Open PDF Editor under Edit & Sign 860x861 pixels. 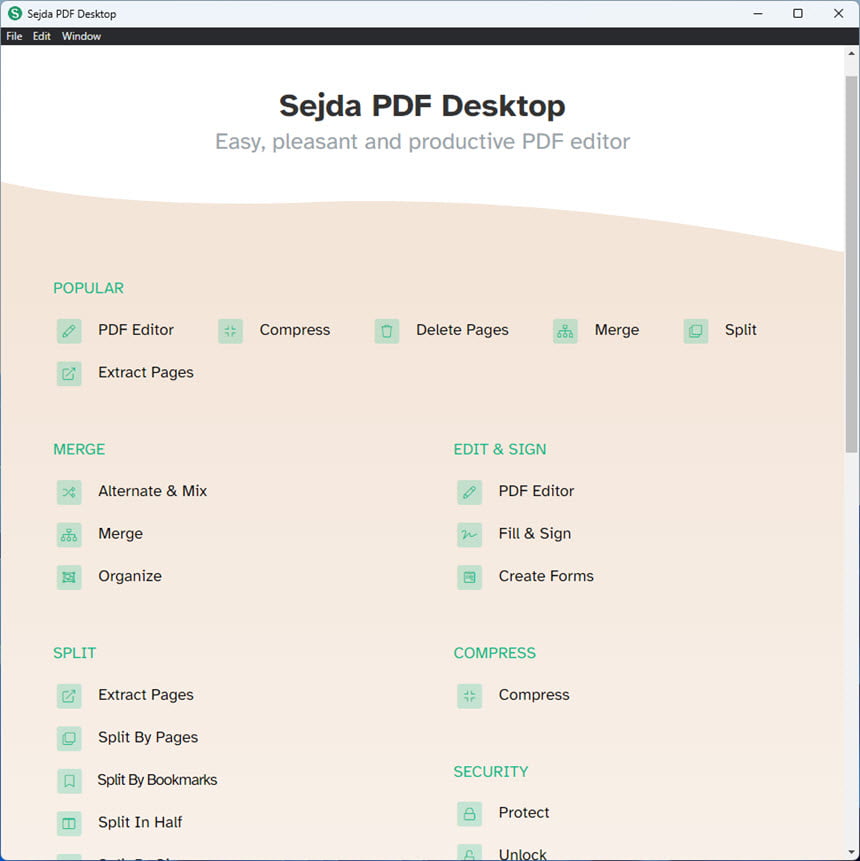tap(537, 491)
